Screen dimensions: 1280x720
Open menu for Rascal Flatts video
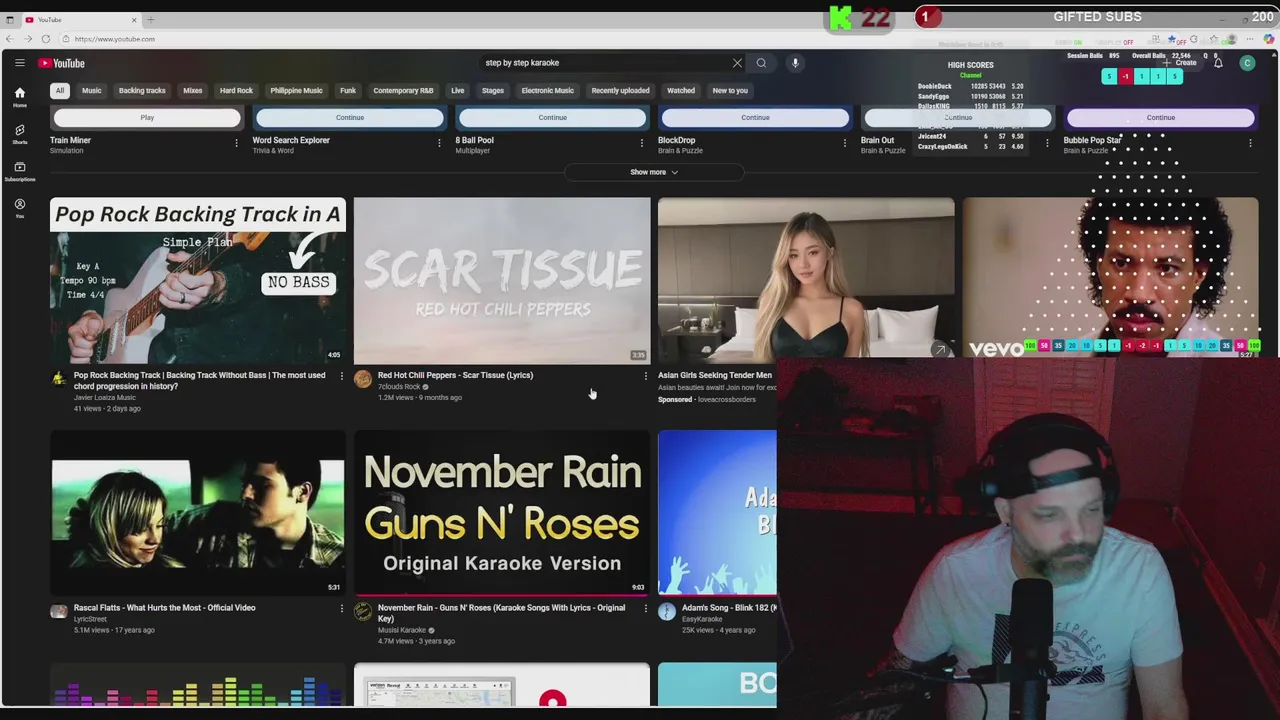click(x=341, y=608)
